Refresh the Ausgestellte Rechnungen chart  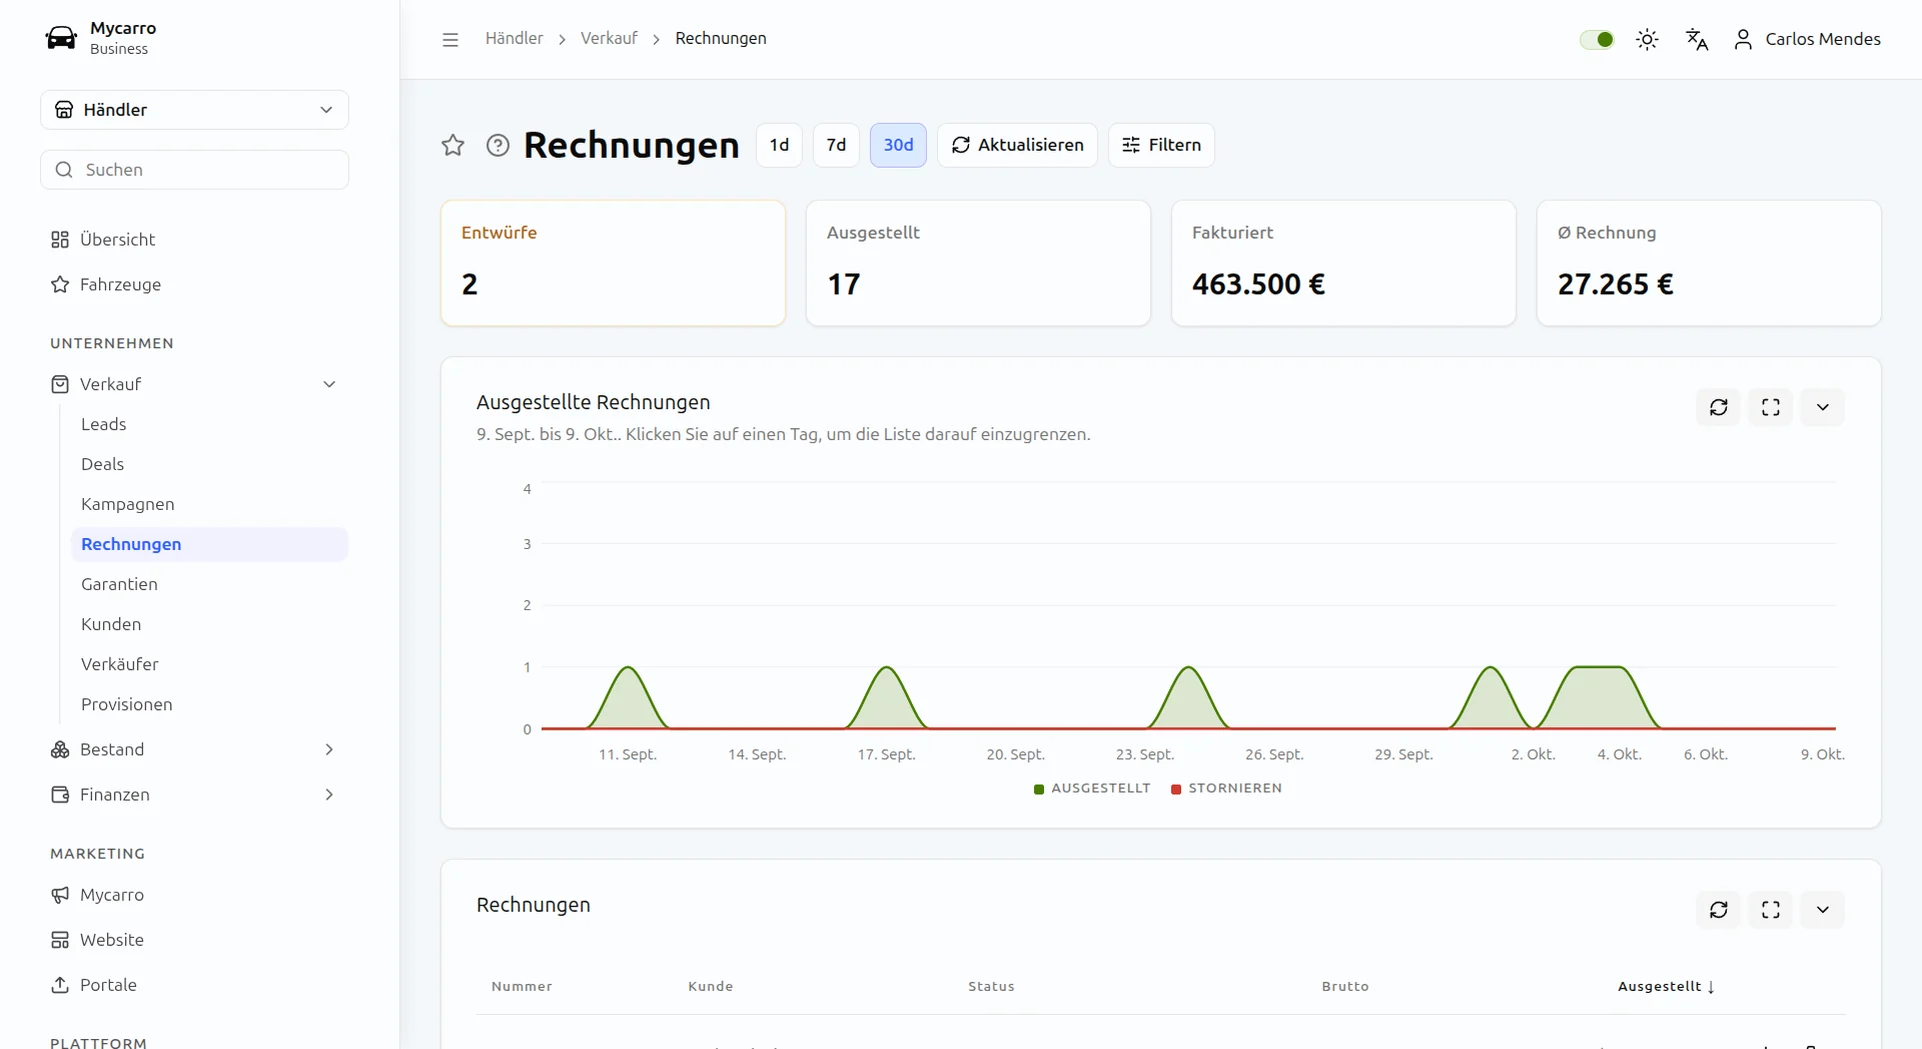[1718, 407]
